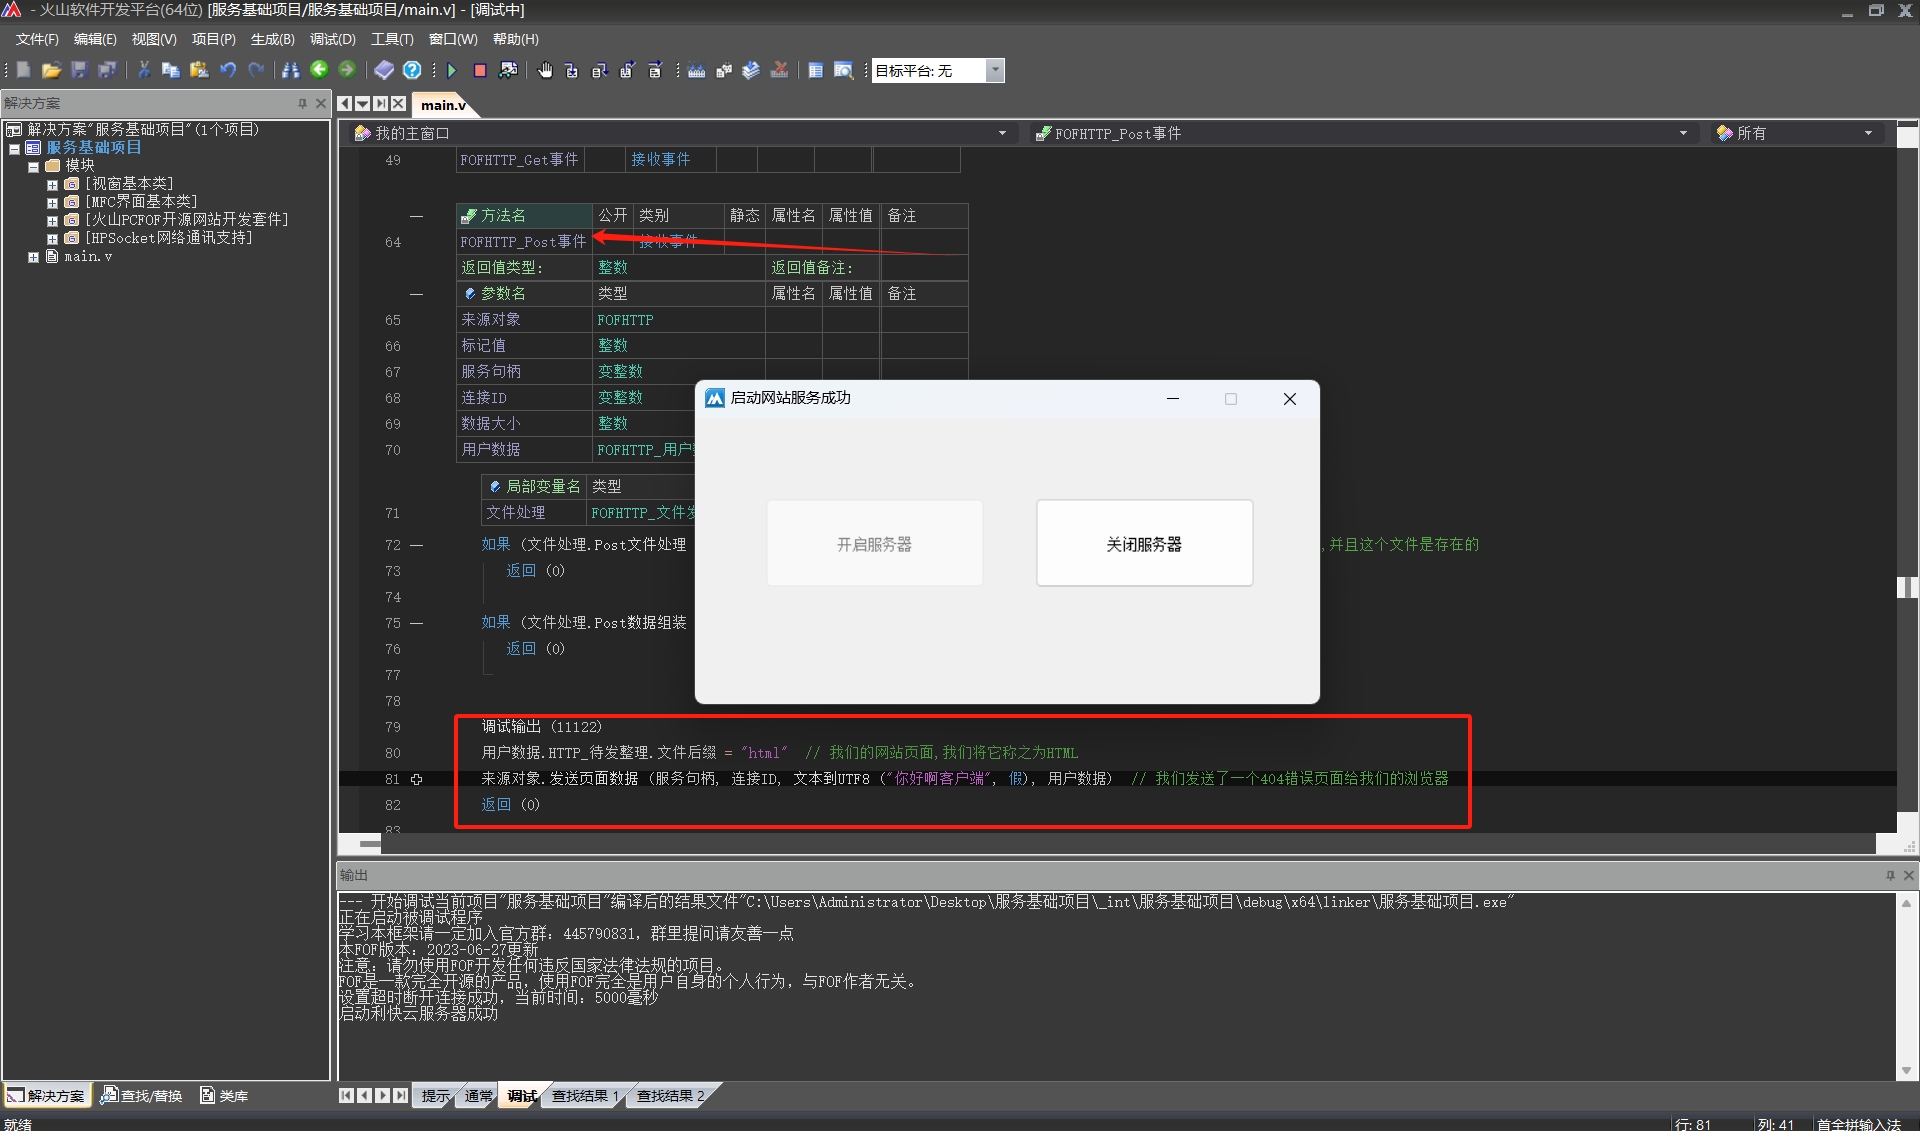Open the 生成(B) menu

tap(272, 39)
